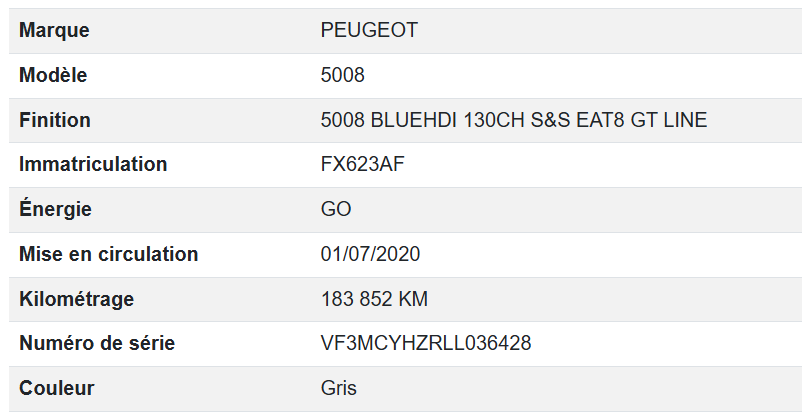Select the Gris color value
803x417 pixels.
[338, 388]
